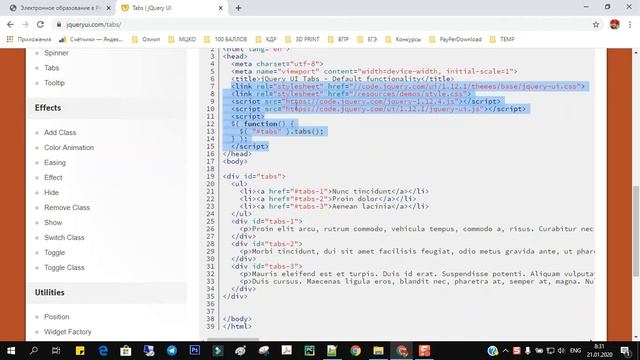Viewport: 640px width, 360px height.
Task: Reload the jqueryui.com page
Action: point(40,24)
